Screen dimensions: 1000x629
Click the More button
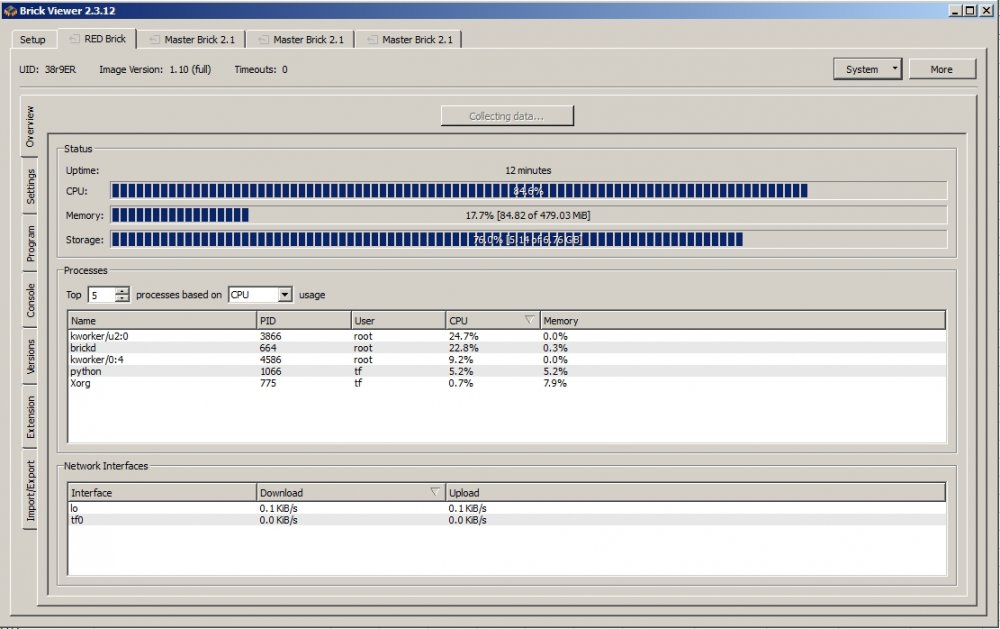point(941,68)
